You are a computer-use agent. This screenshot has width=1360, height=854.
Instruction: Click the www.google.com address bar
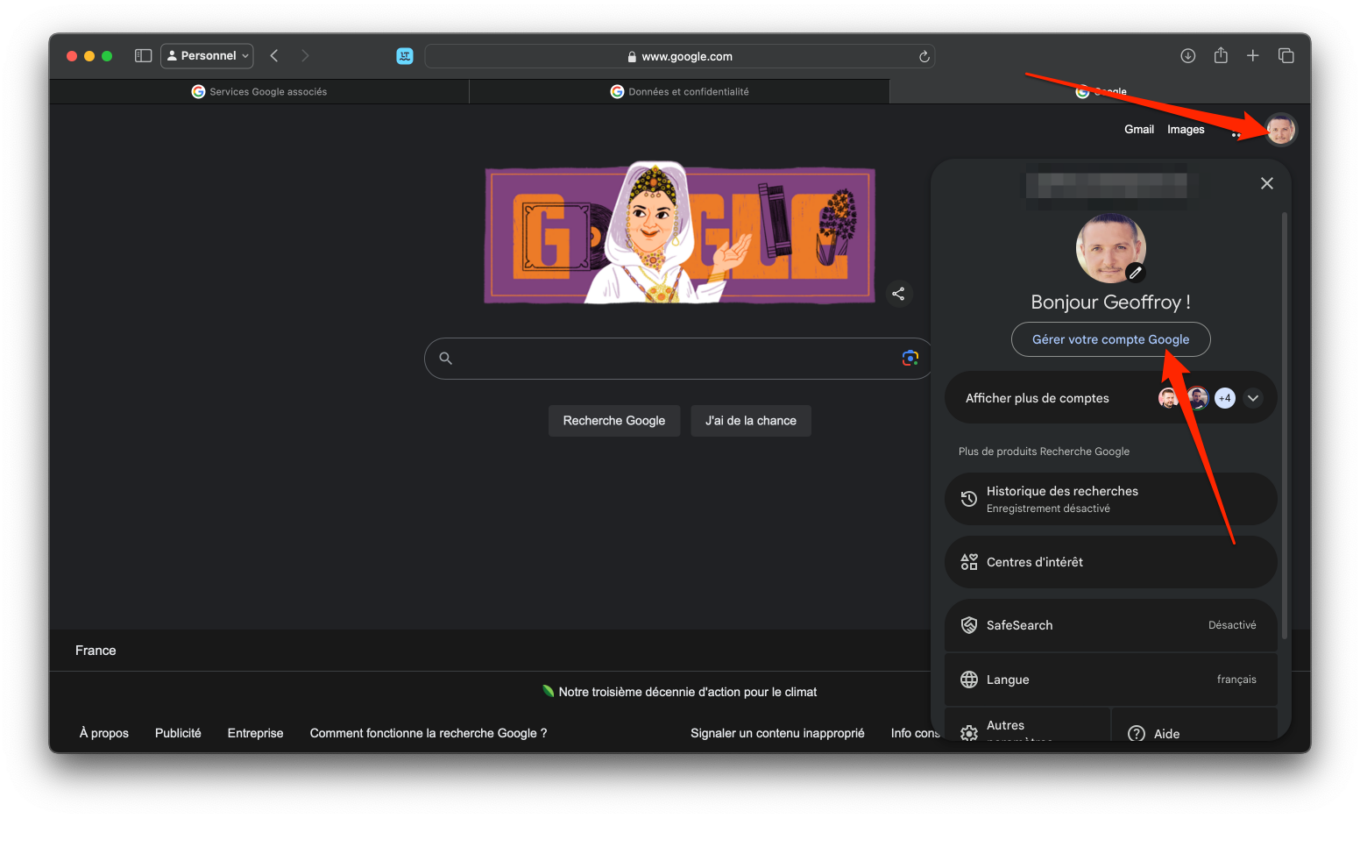tap(680, 57)
